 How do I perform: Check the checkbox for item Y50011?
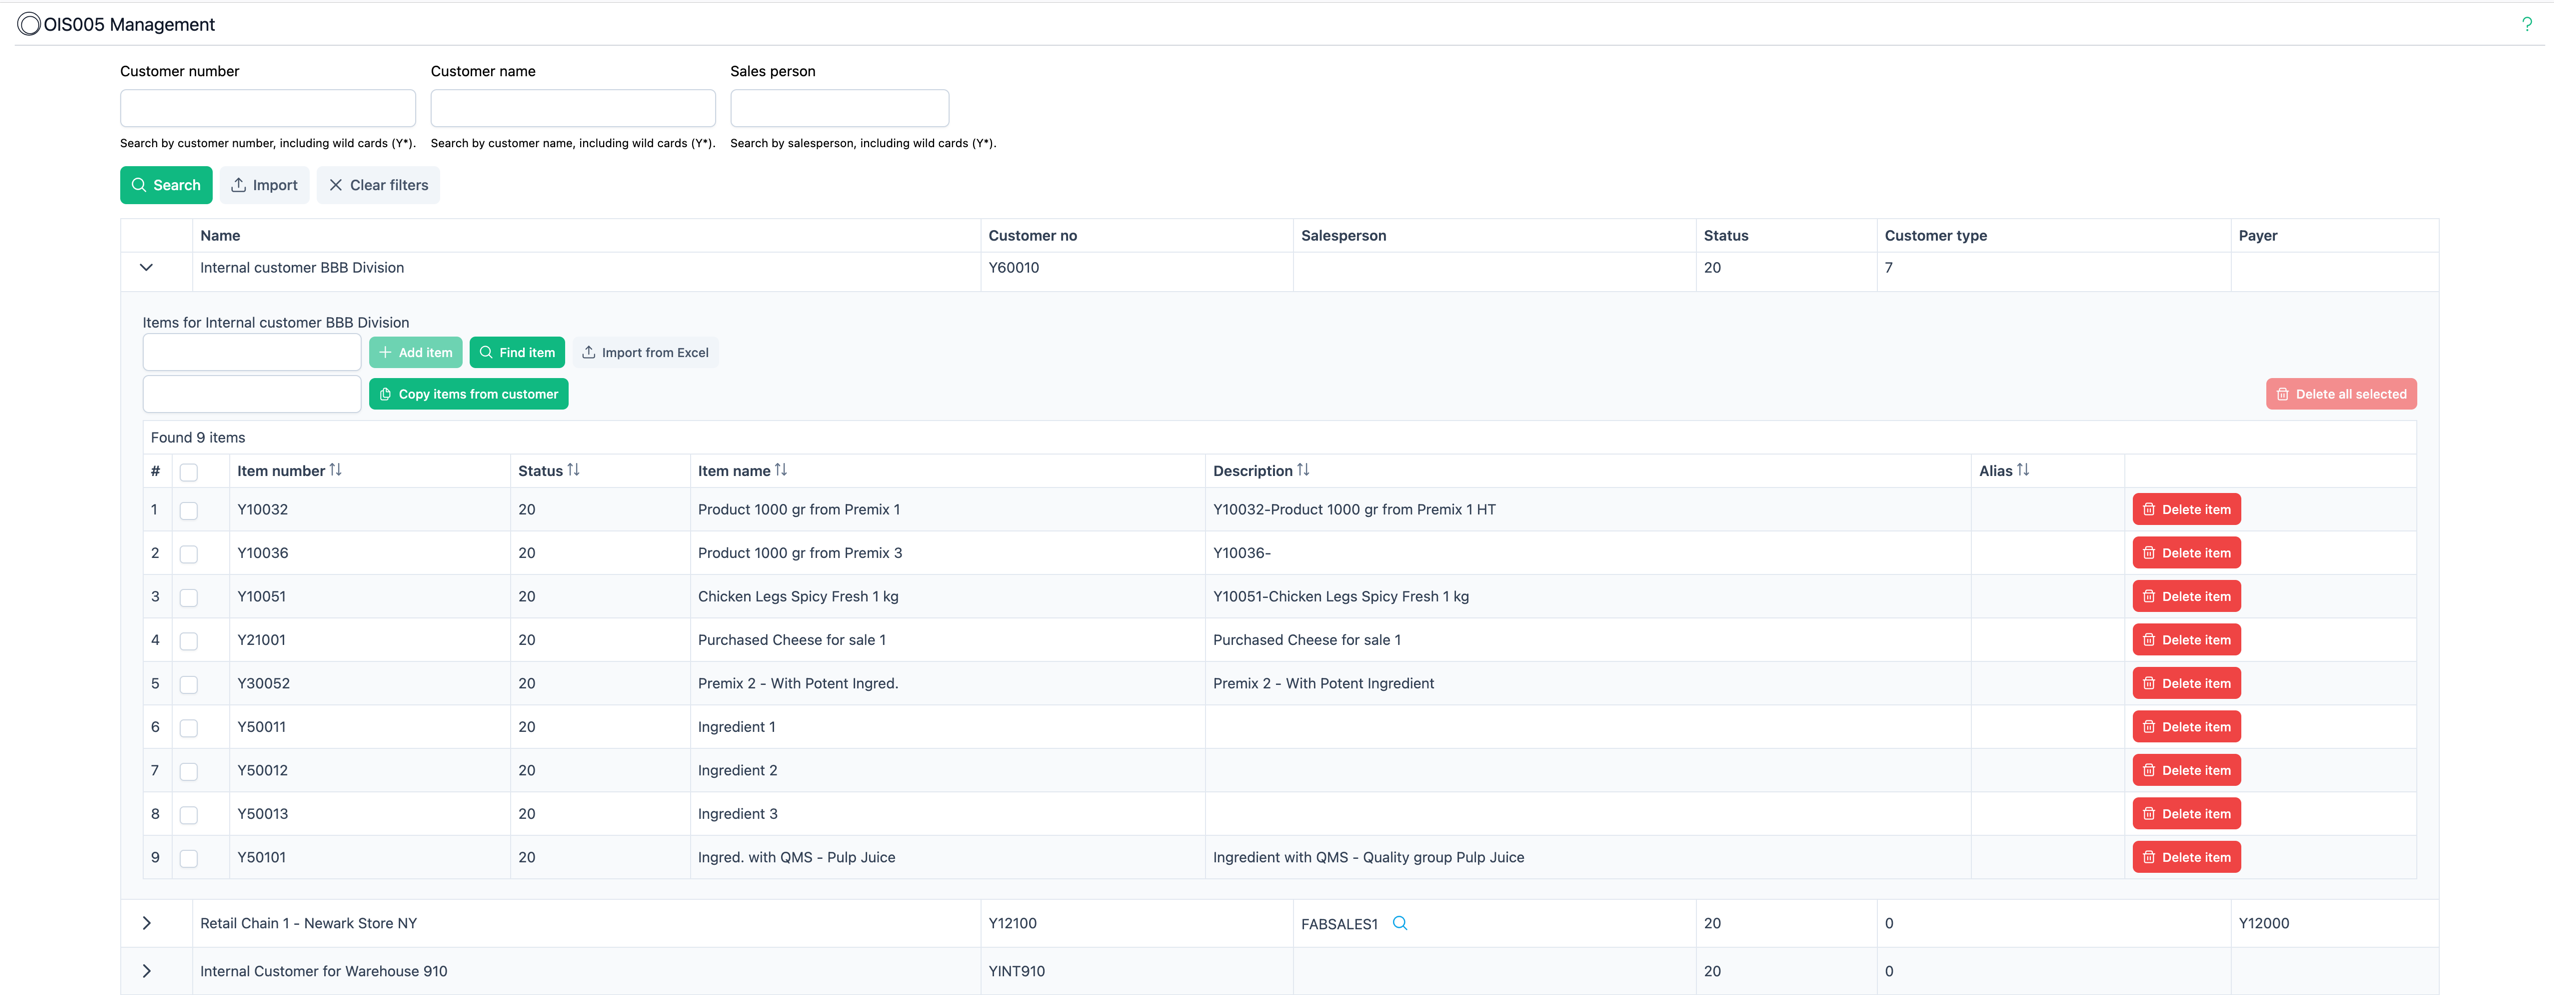[189, 727]
